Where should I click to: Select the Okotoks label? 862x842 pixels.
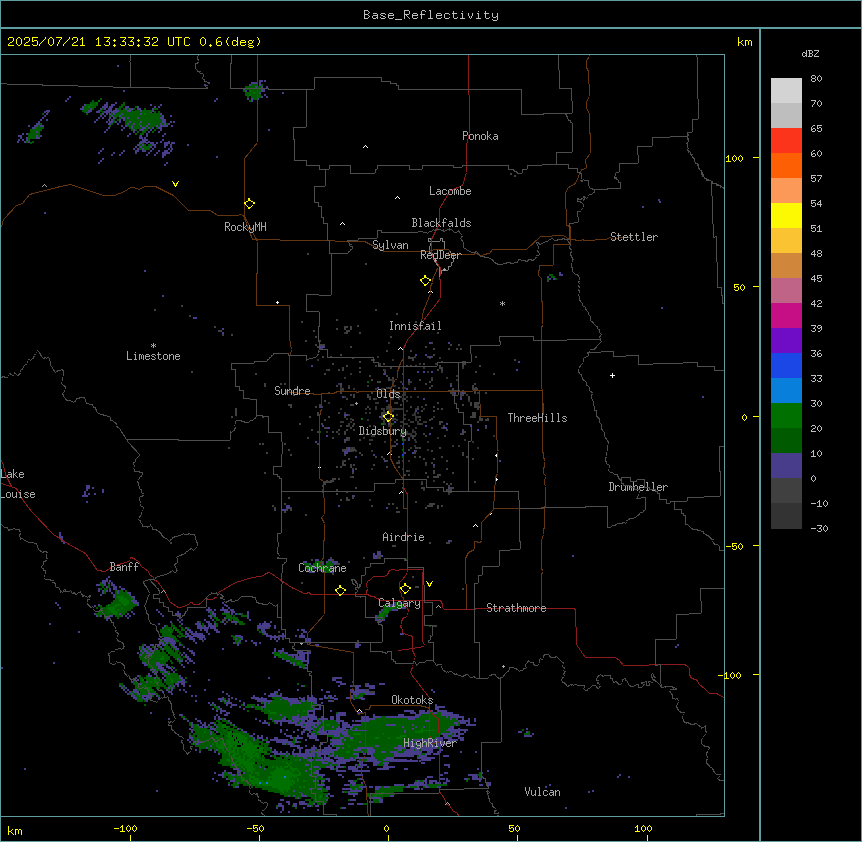[412, 700]
